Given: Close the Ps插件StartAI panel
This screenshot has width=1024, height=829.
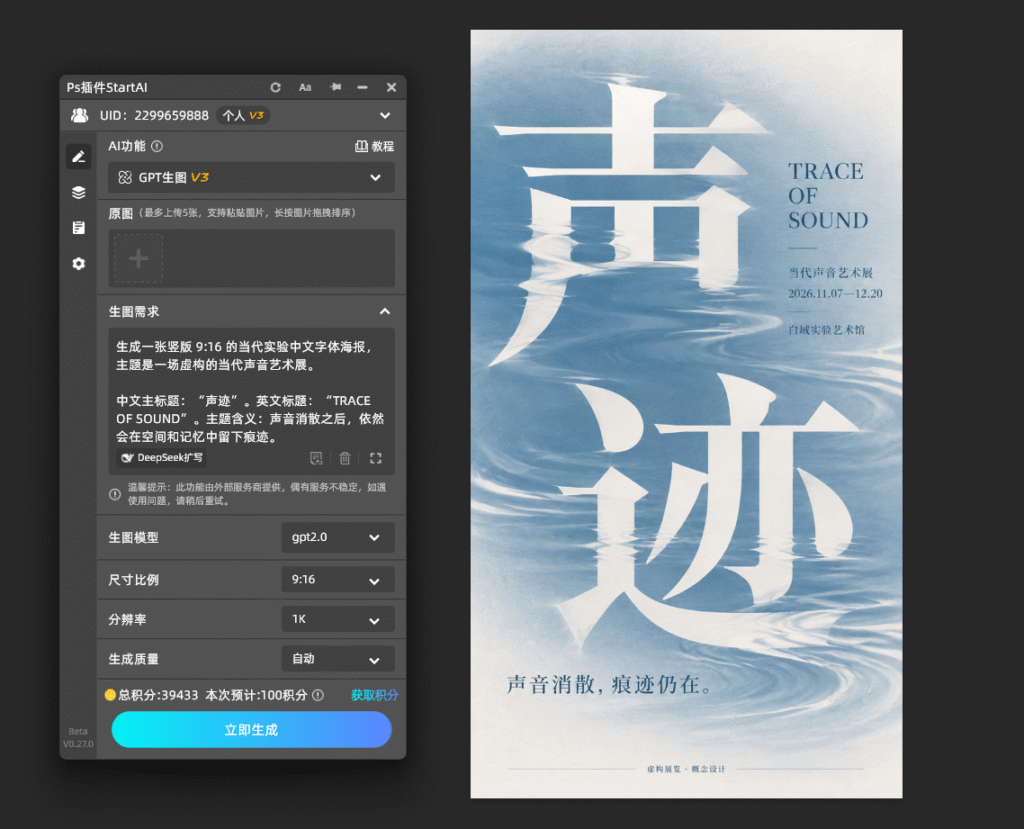Looking at the screenshot, I should pyautogui.click(x=391, y=88).
